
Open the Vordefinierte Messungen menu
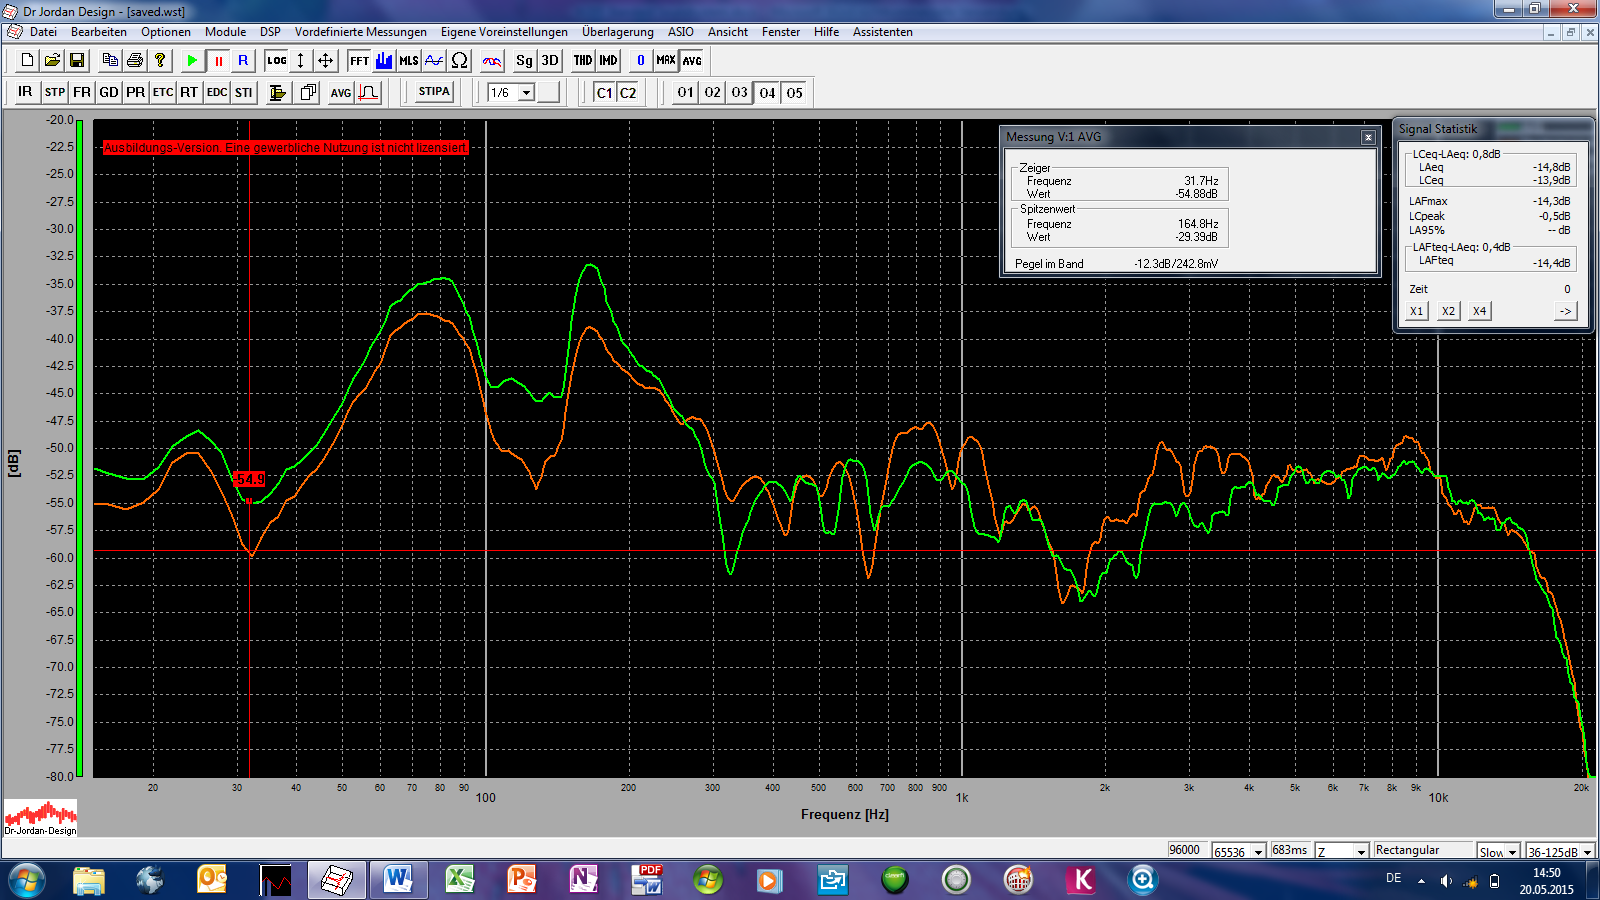360,32
